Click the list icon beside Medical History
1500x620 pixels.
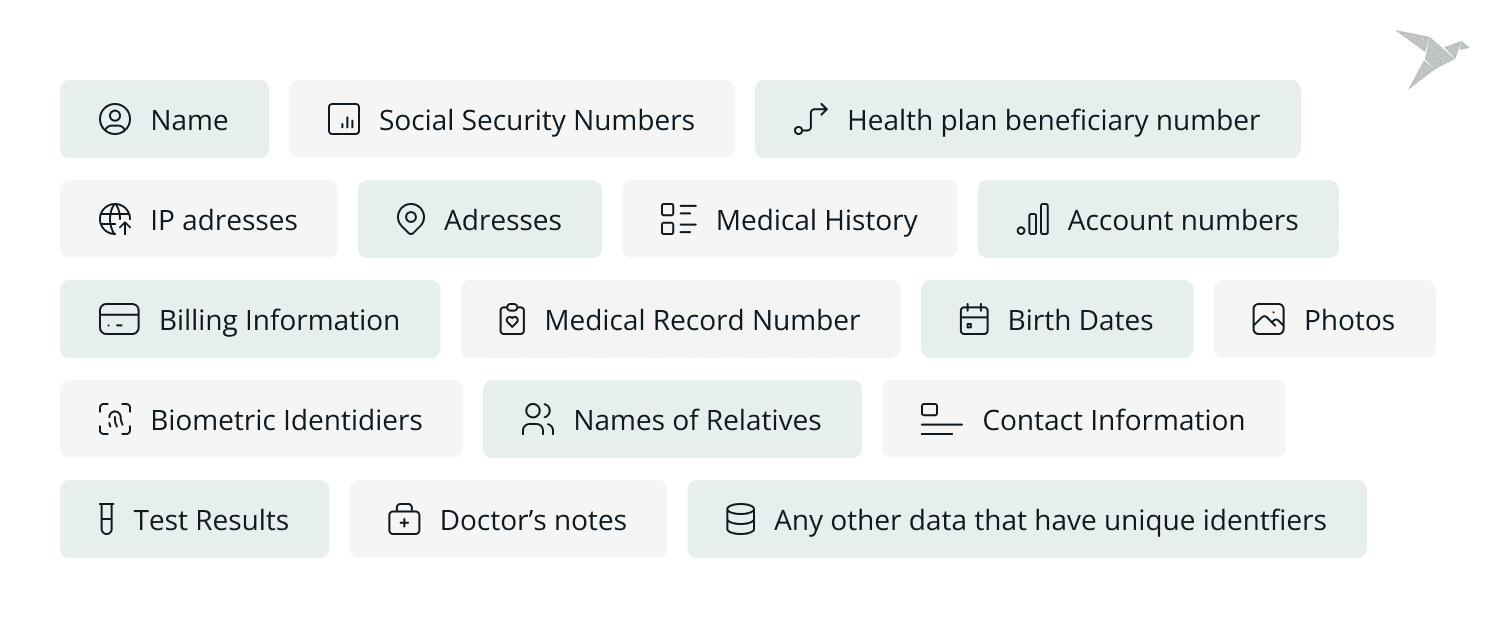pyautogui.click(x=679, y=220)
